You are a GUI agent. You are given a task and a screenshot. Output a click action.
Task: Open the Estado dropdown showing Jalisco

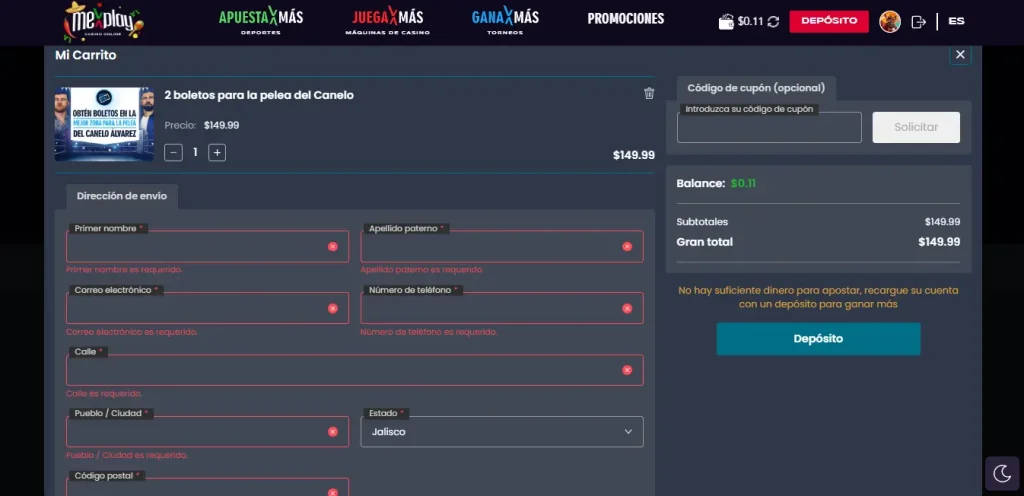coord(502,431)
